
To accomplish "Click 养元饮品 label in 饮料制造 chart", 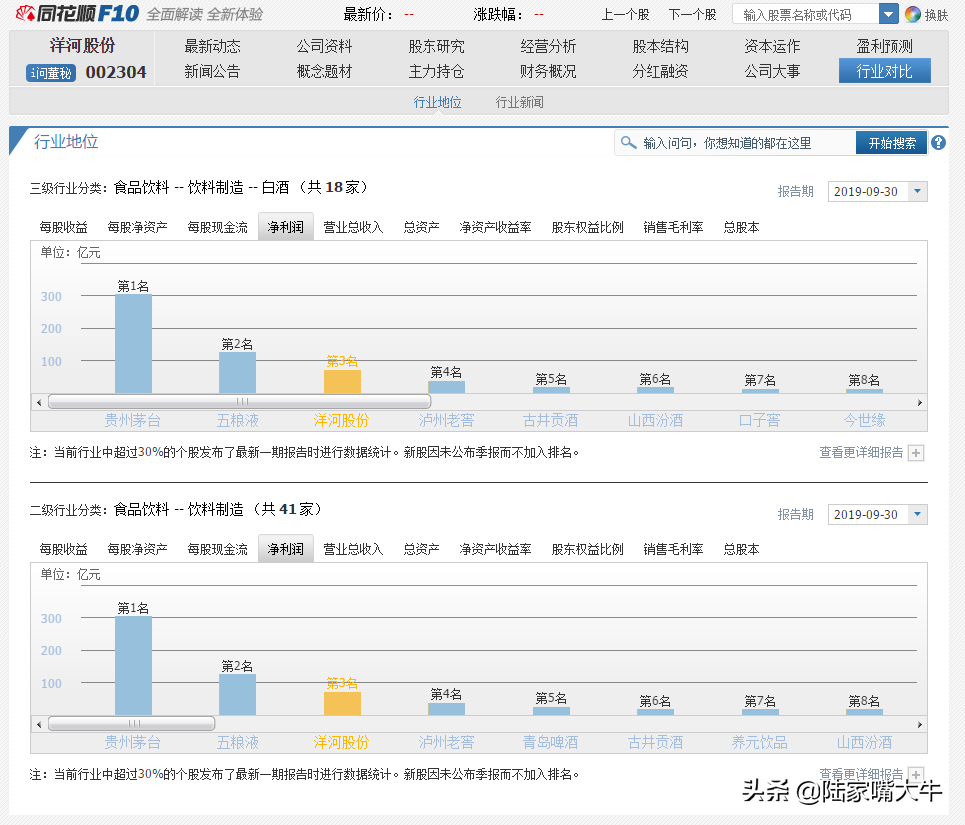I will (759, 743).
